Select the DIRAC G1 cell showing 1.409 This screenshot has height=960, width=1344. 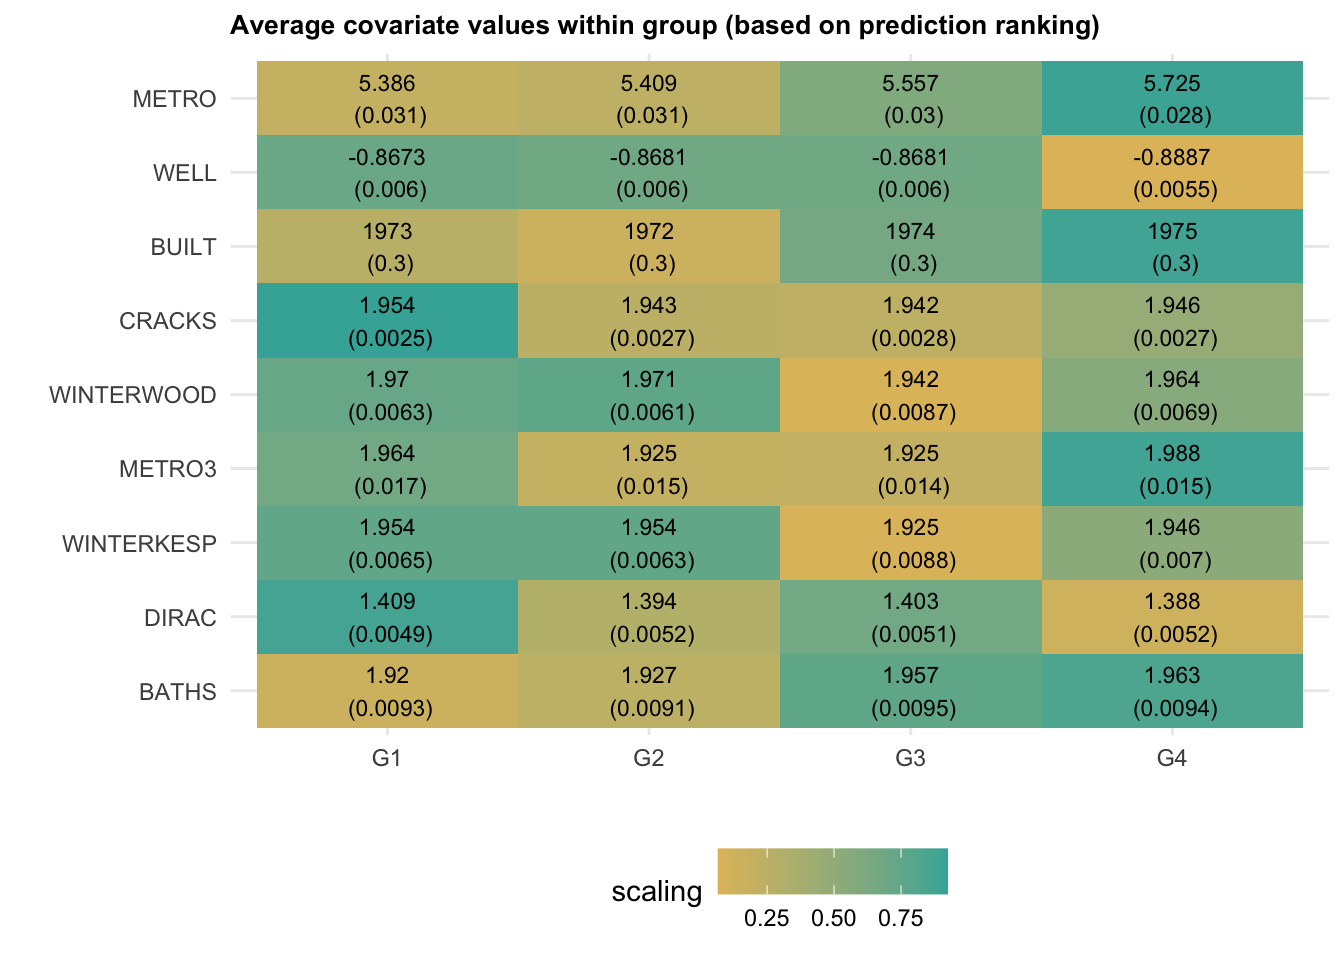(388, 617)
